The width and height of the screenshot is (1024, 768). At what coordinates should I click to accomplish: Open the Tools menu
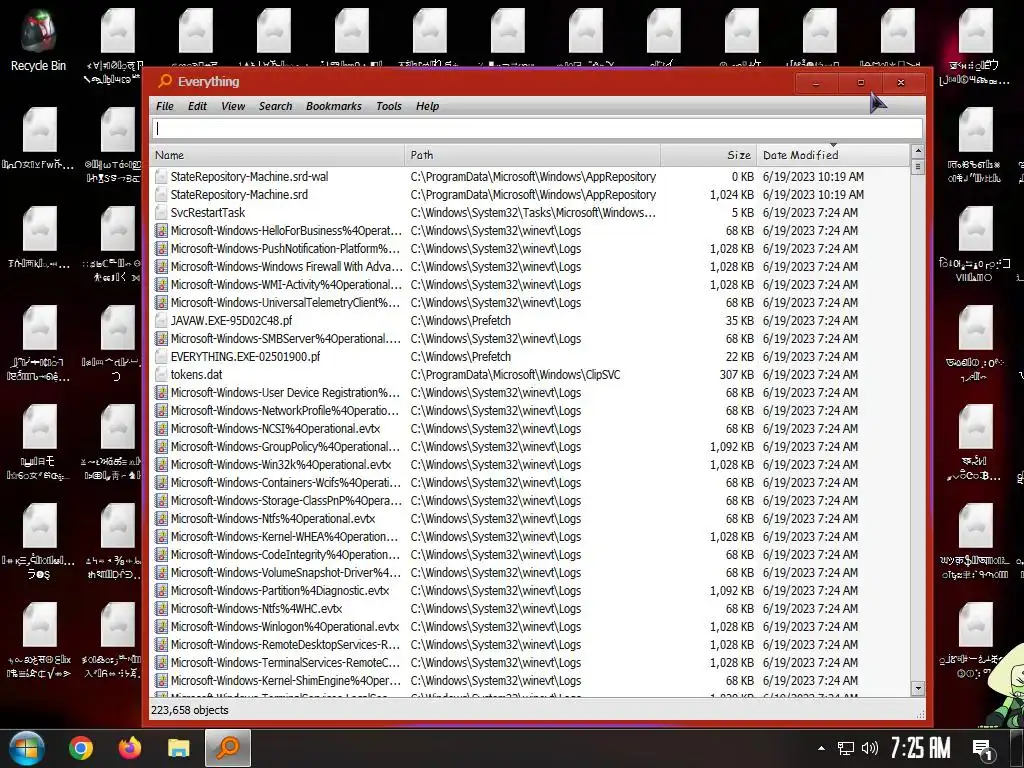click(389, 106)
